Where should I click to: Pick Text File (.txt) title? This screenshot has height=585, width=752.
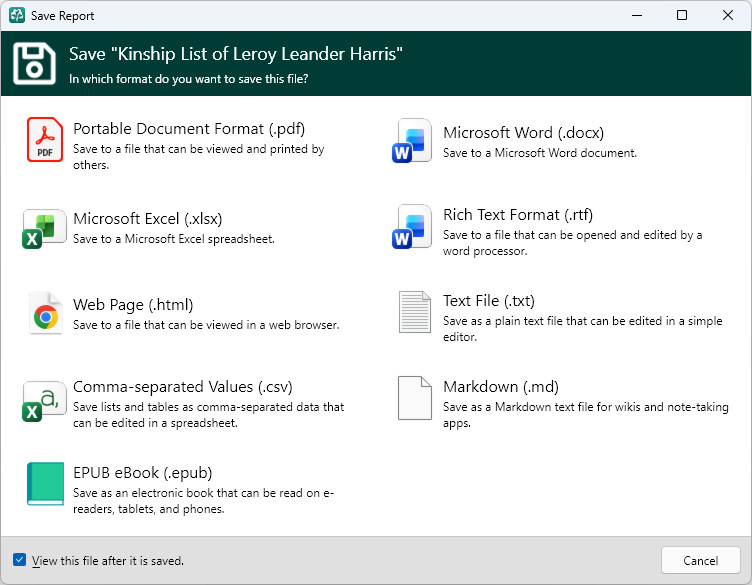(x=489, y=301)
